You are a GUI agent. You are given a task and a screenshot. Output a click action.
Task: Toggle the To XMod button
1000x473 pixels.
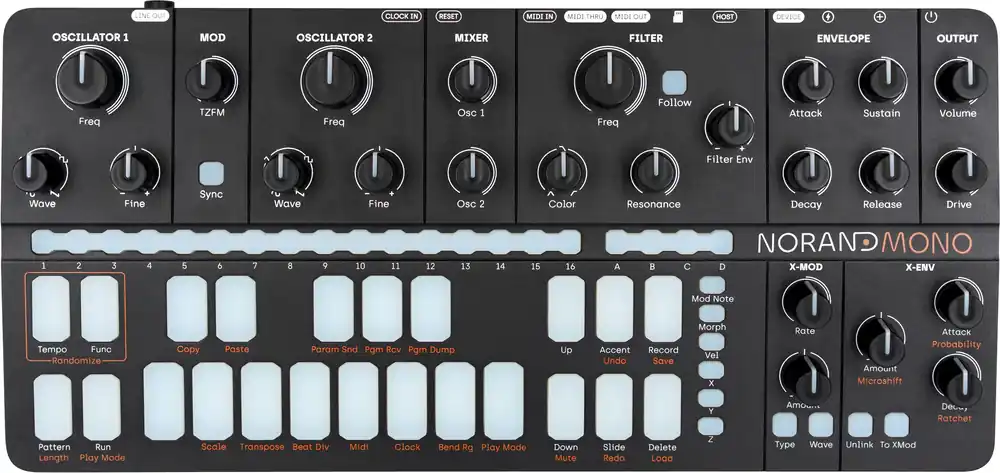point(897,425)
